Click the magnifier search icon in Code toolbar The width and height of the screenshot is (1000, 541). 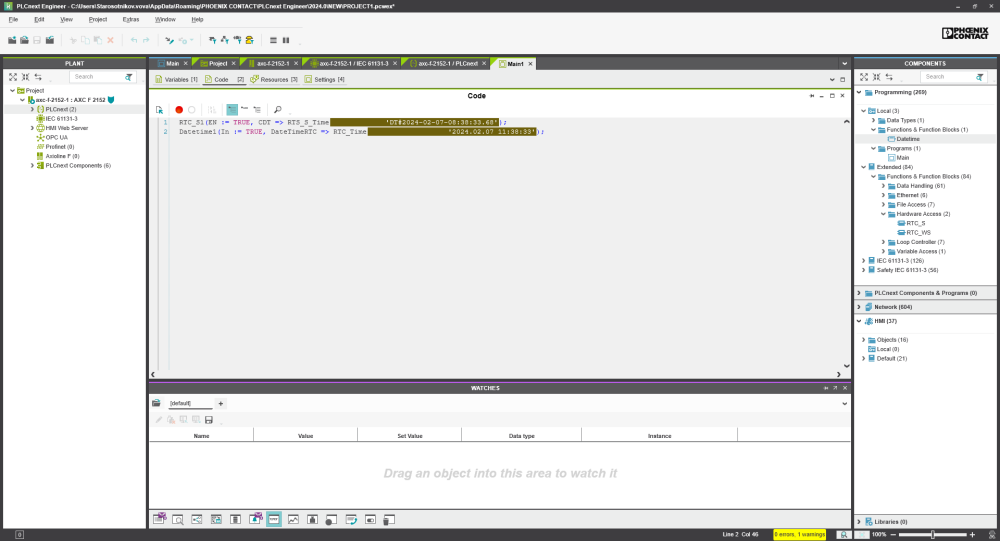pos(278,109)
